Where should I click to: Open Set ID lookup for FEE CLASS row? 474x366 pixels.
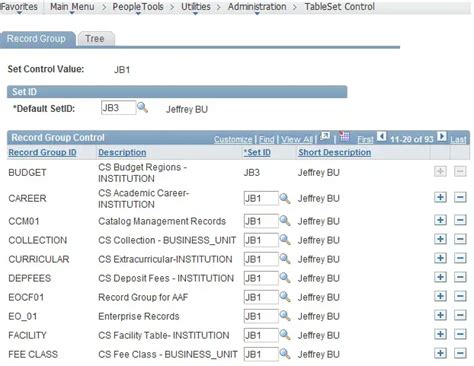pos(285,354)
